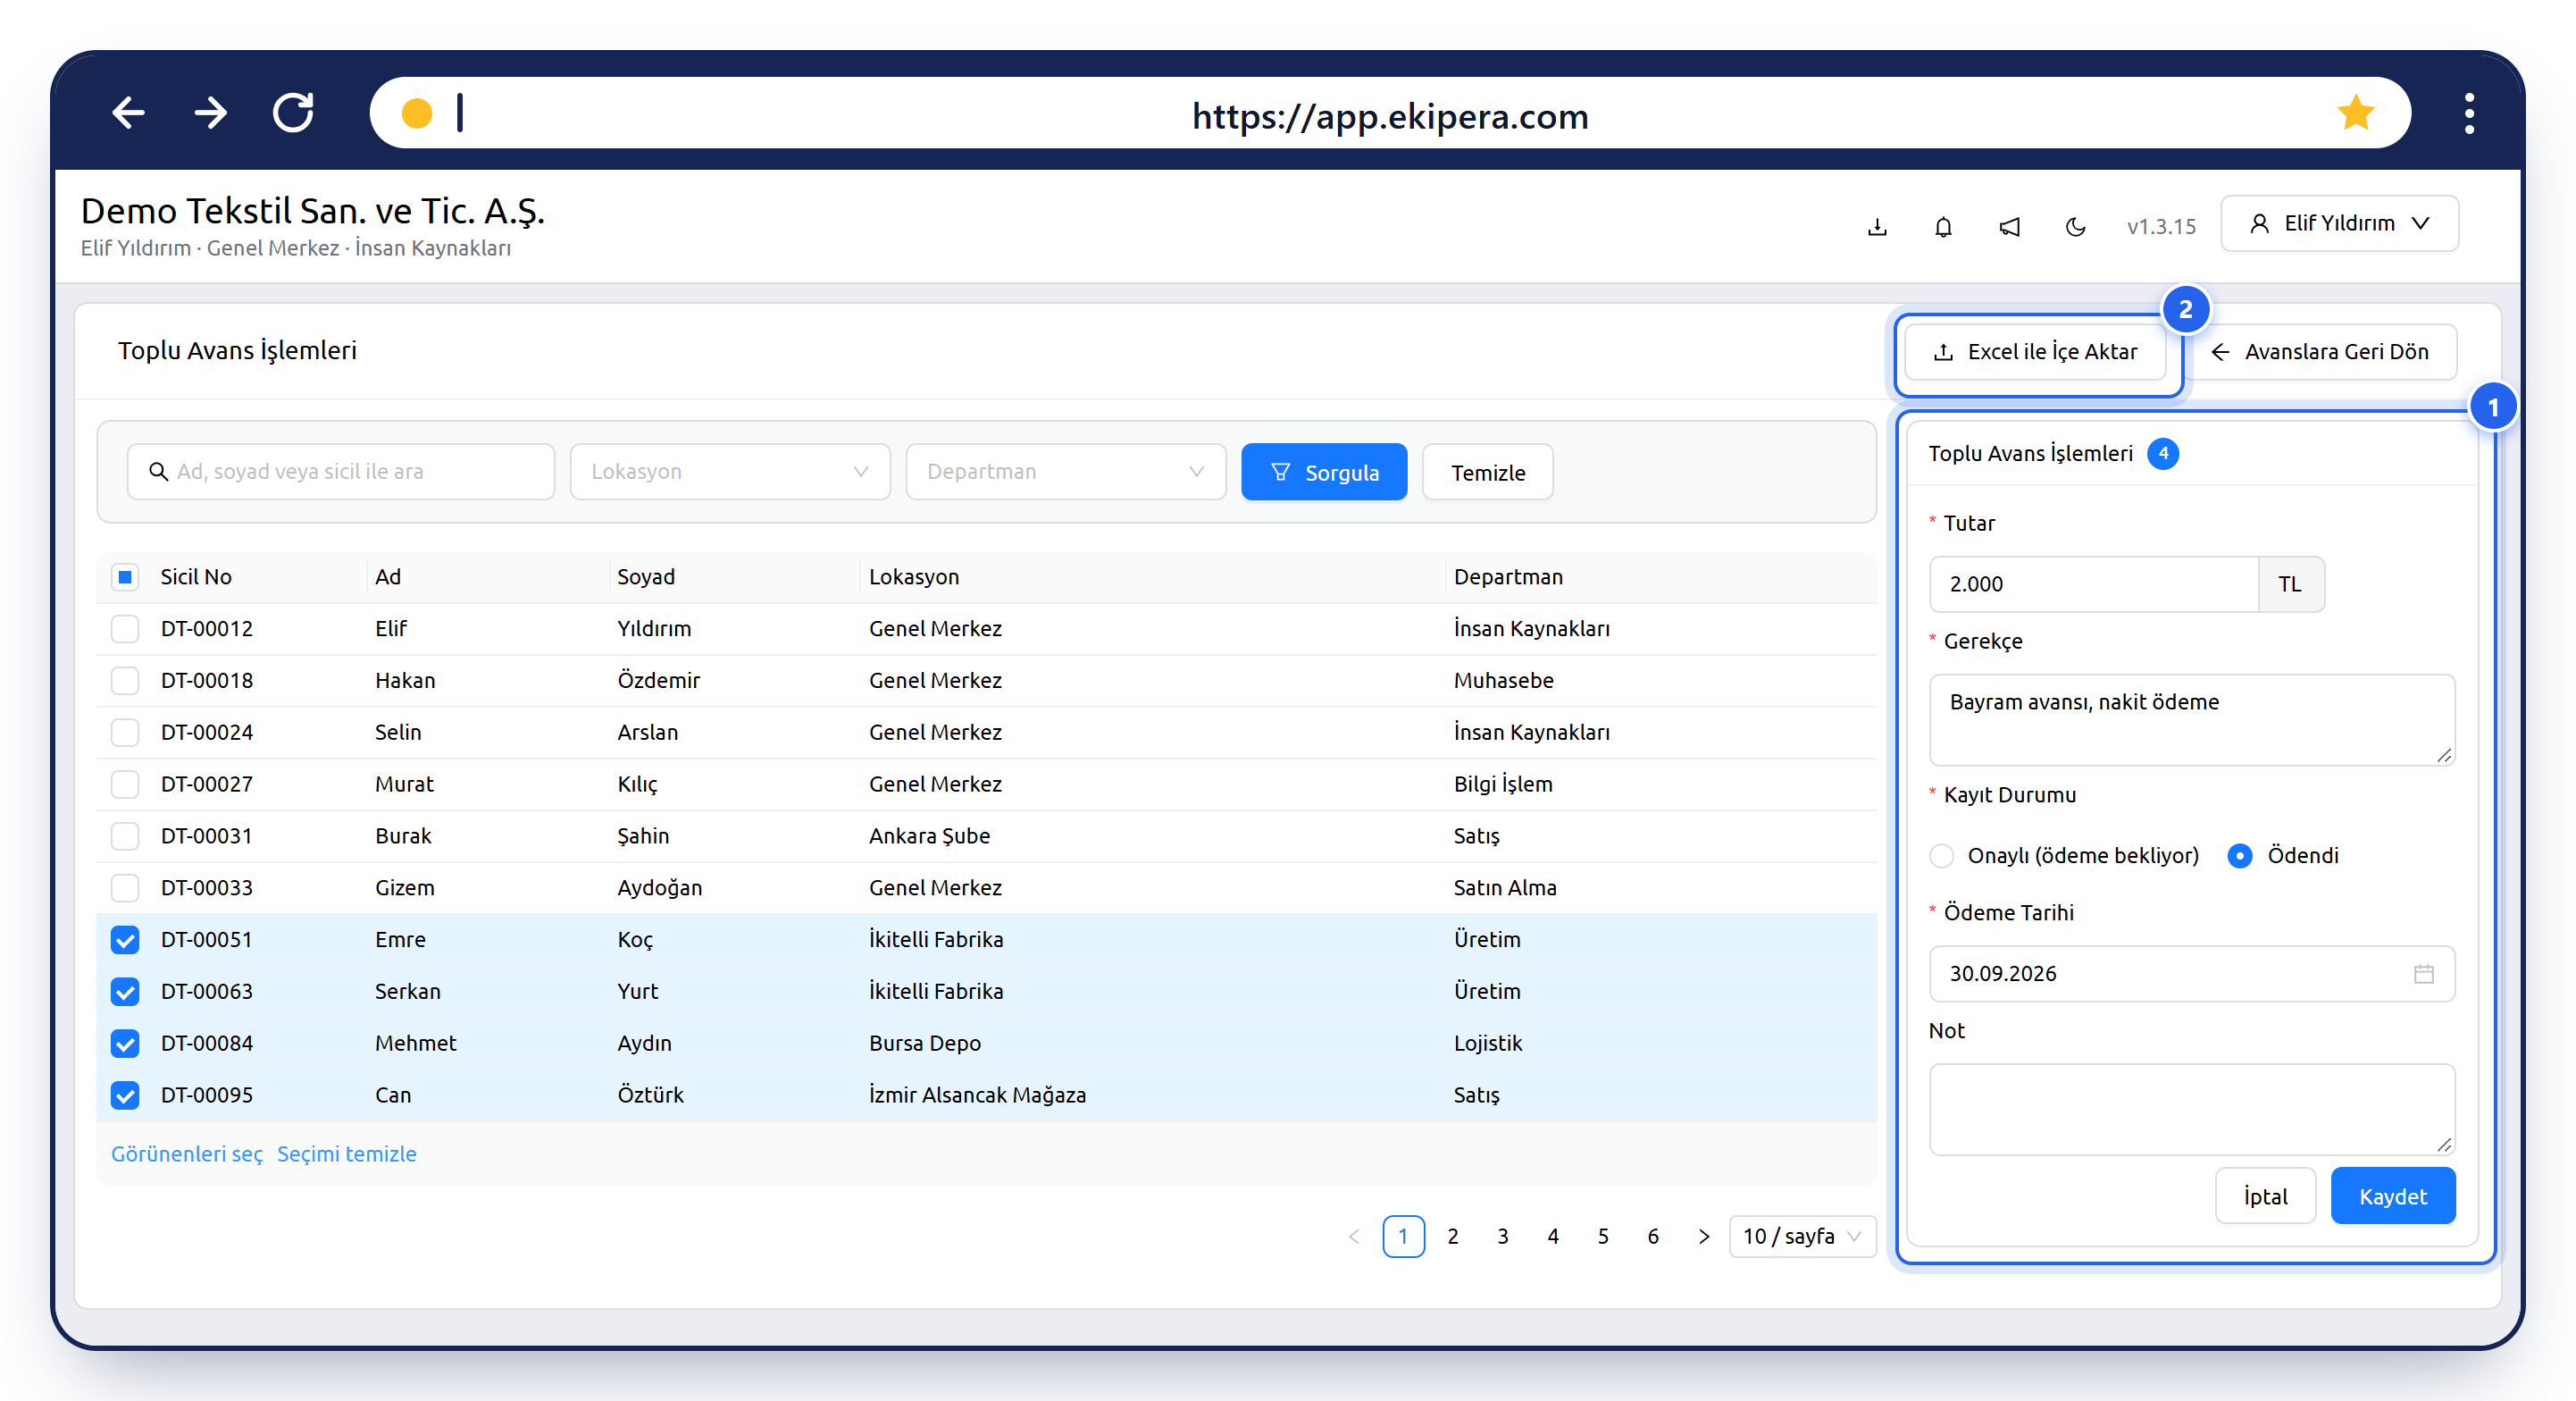Check the row DT-00012 Elif Yıldırım
Viewport: 2576px width, 1401px height.
tap(125, 629)
